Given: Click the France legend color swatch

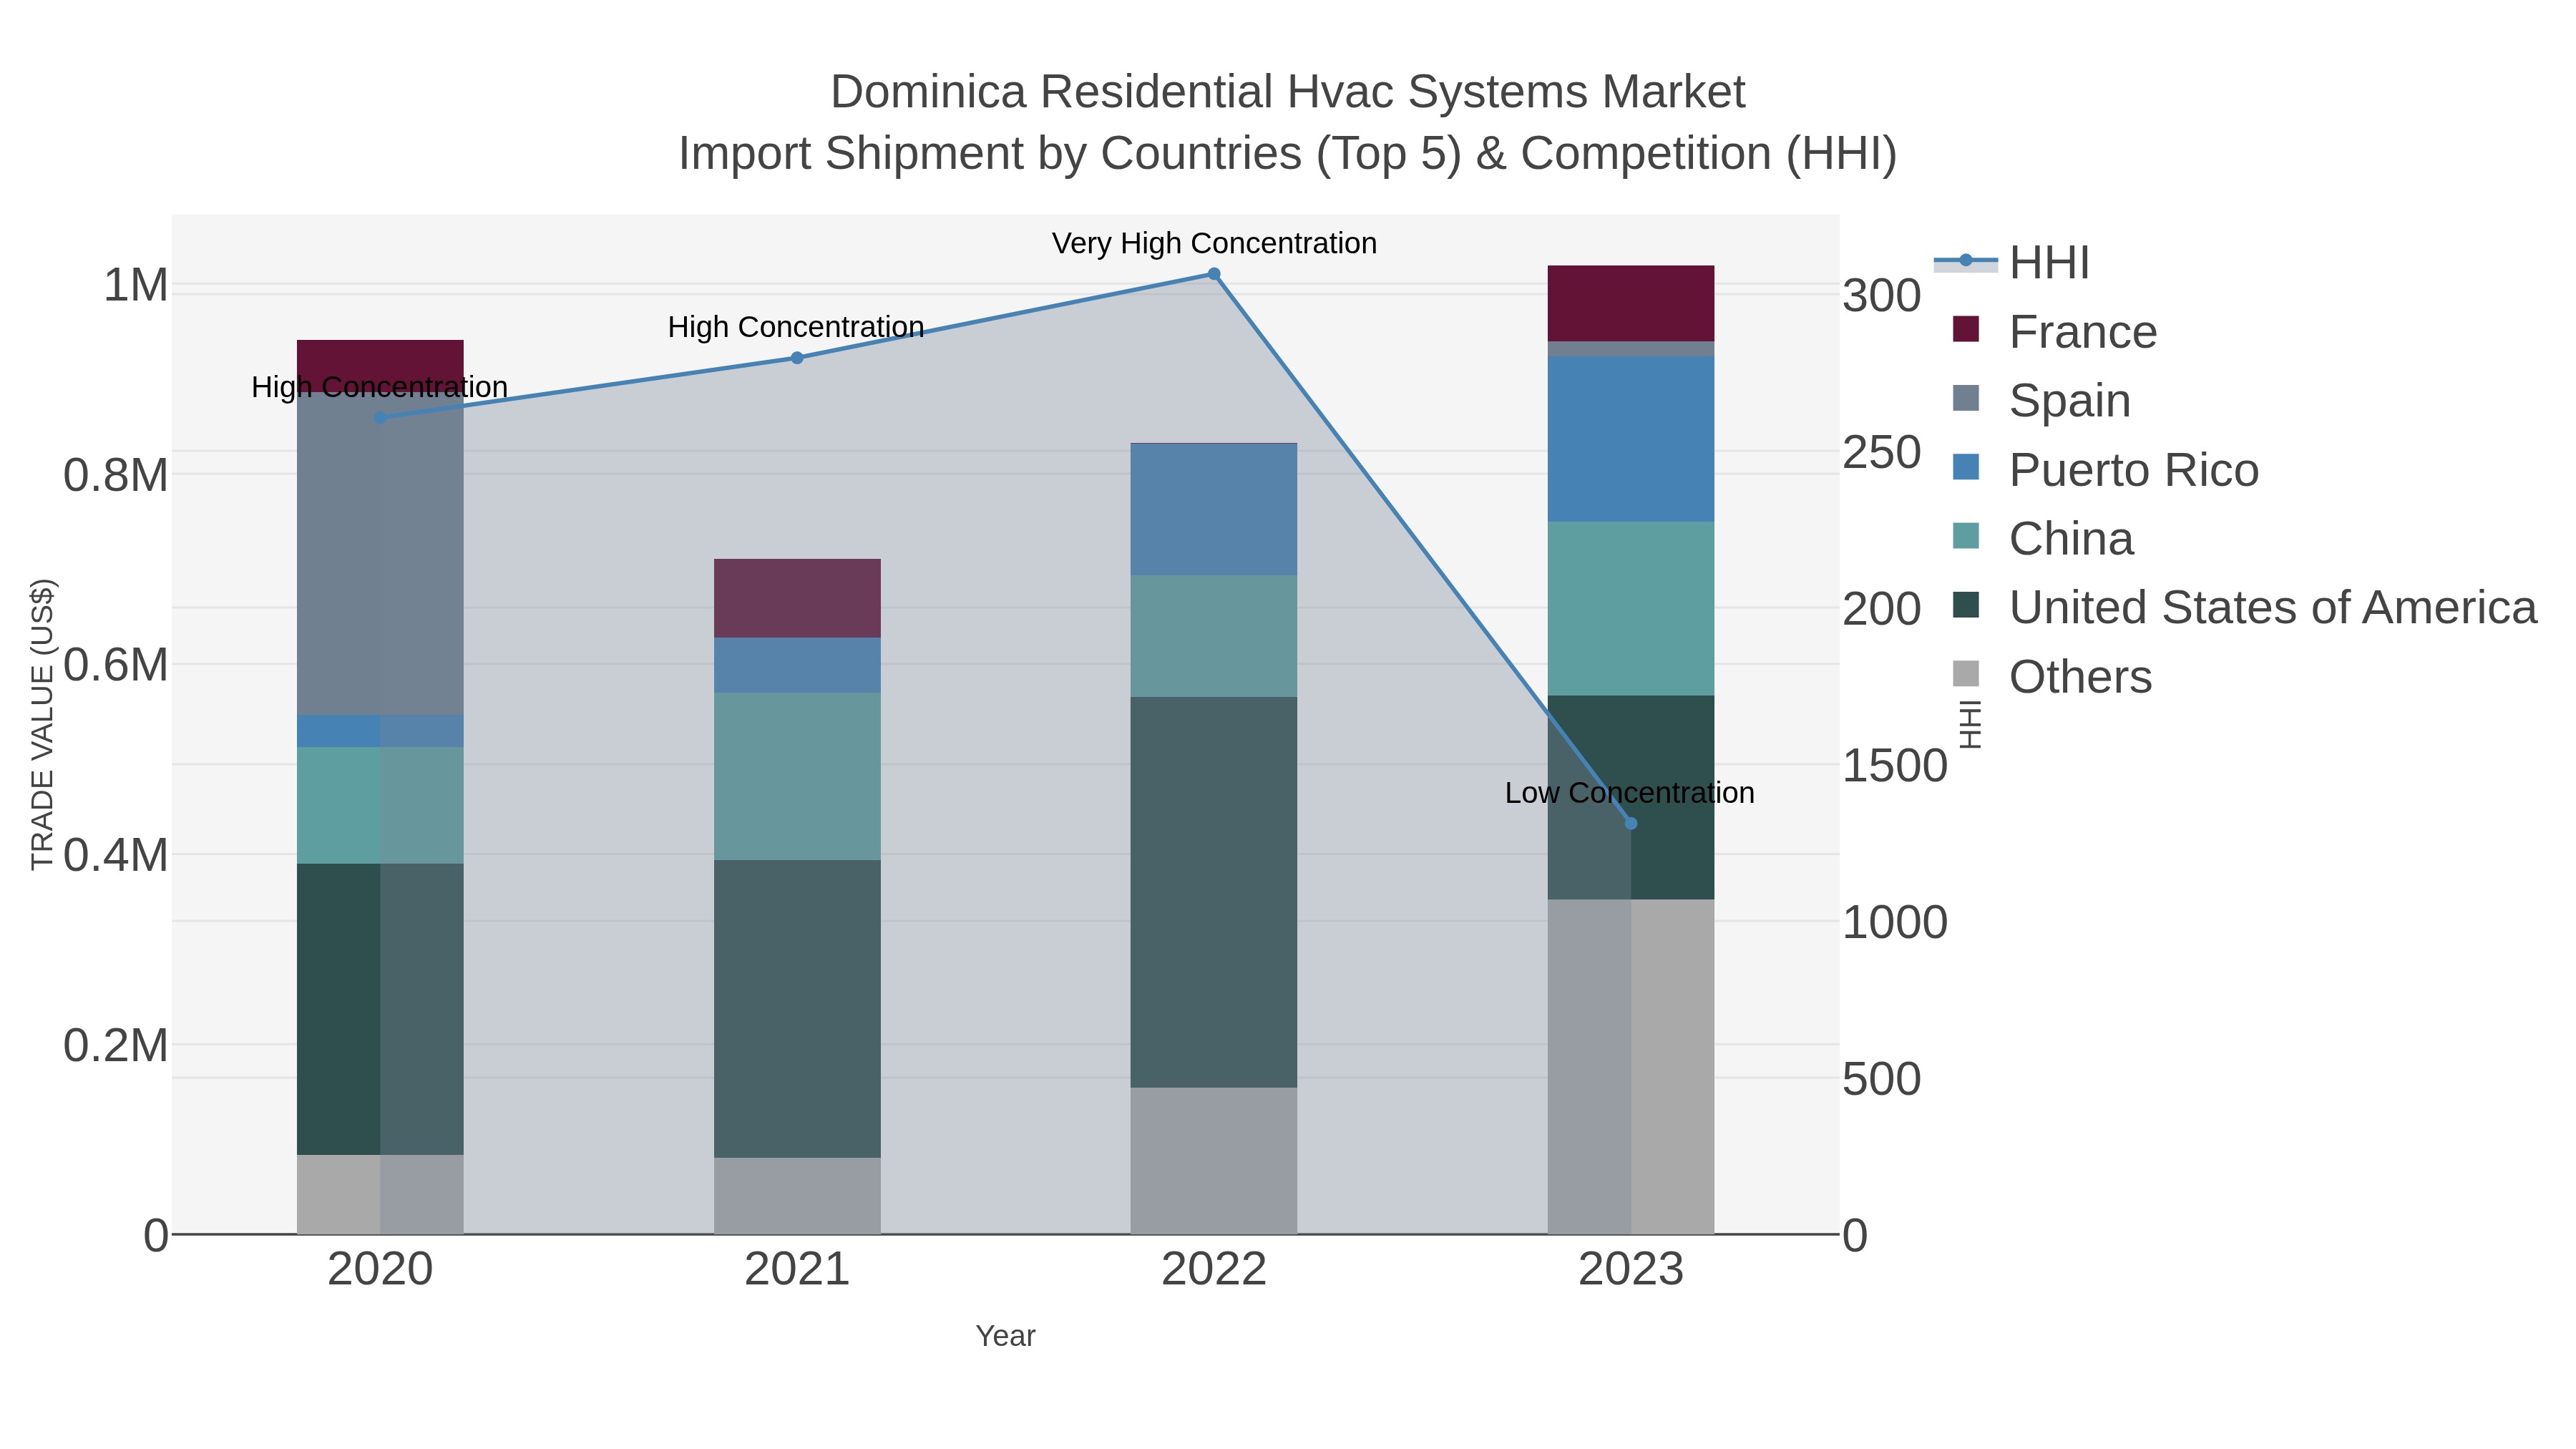Looking at the screenshot, I should tap(1966, 329).
